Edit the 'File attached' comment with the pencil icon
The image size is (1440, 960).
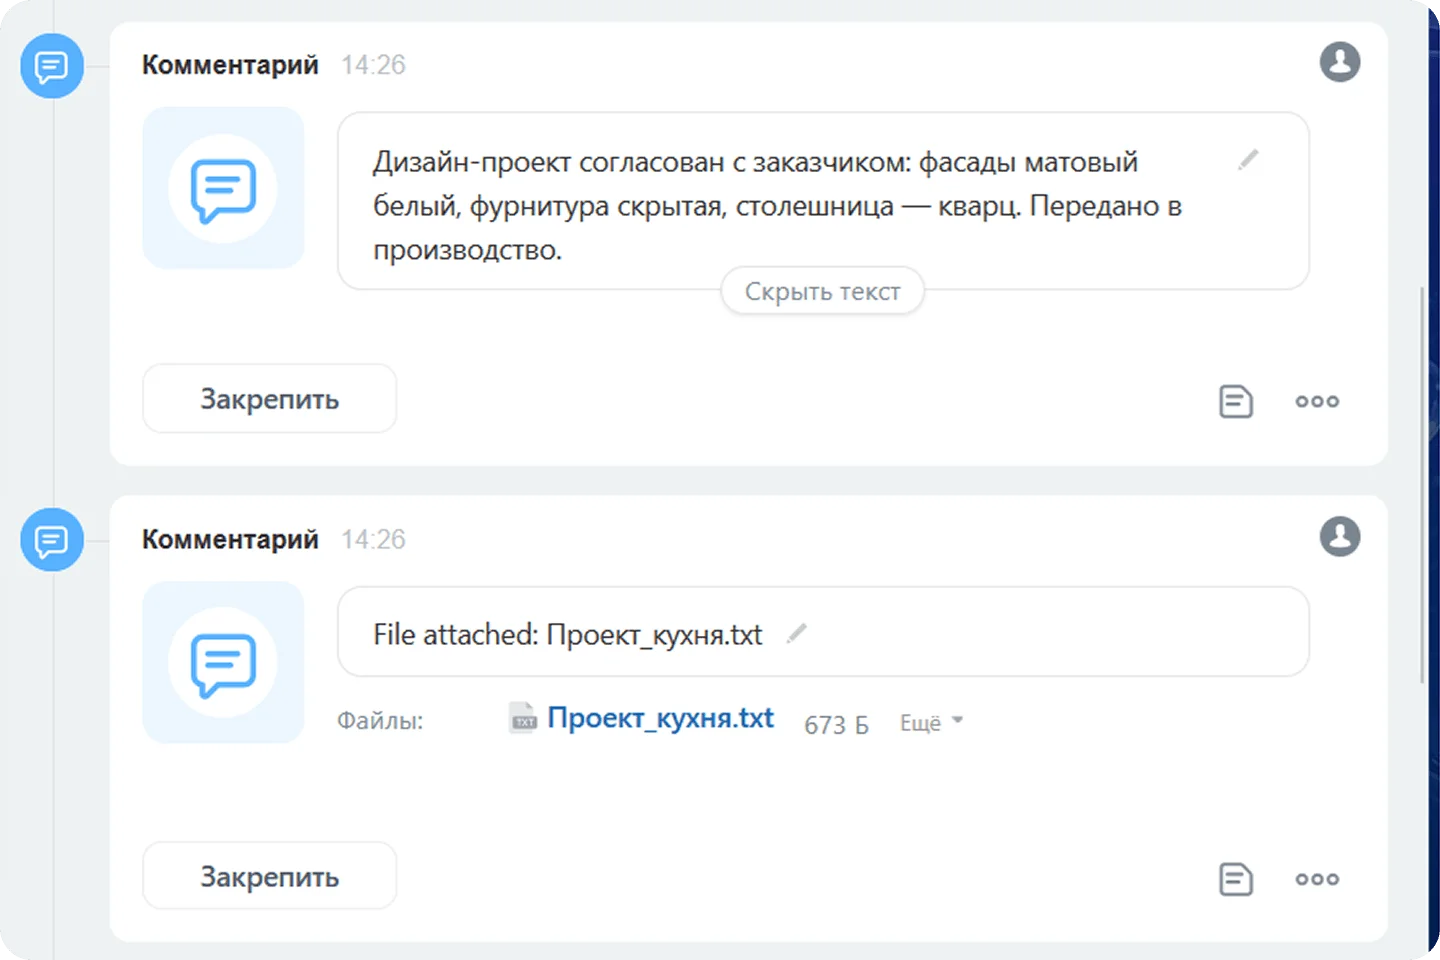[796, 633]
